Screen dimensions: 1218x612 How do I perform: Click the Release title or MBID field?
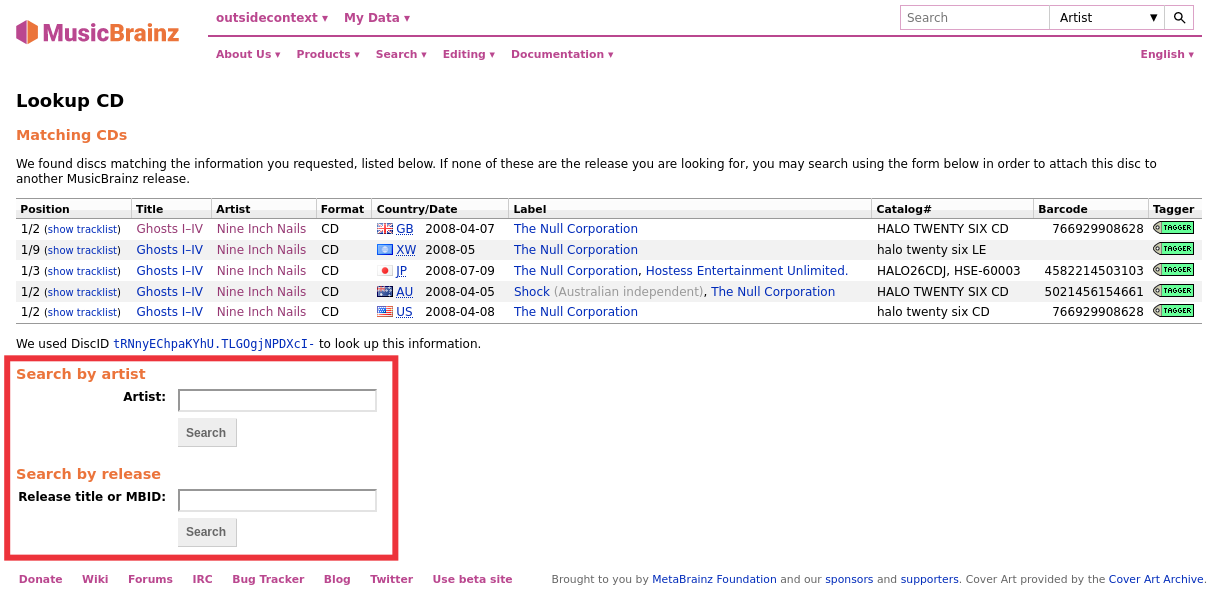pyautogui.click(x=277, y=500)
